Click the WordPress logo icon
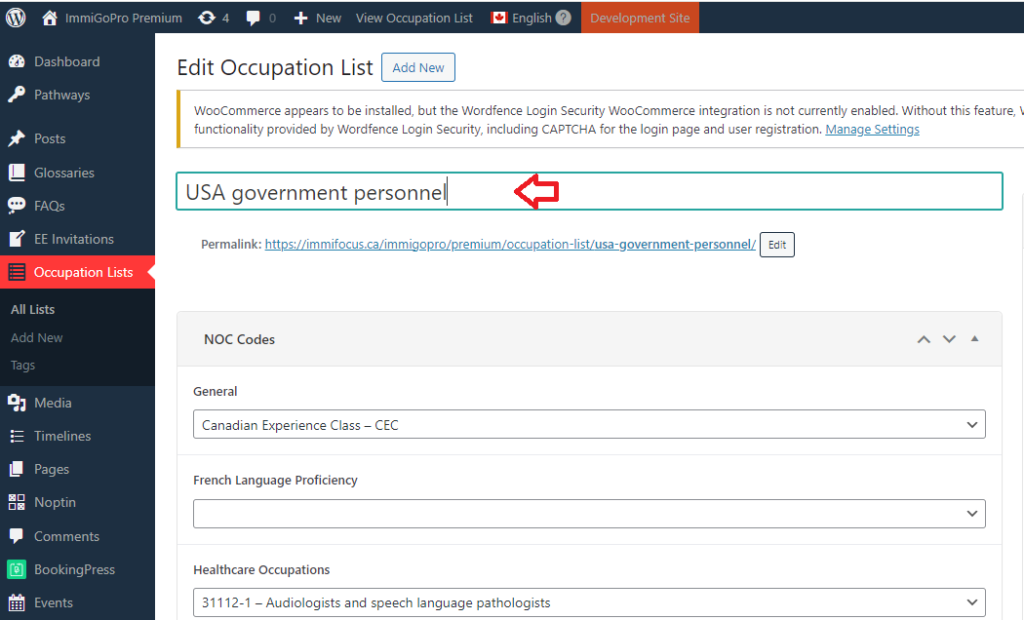Screen dimensions: 1024x620 click(17, 18)
